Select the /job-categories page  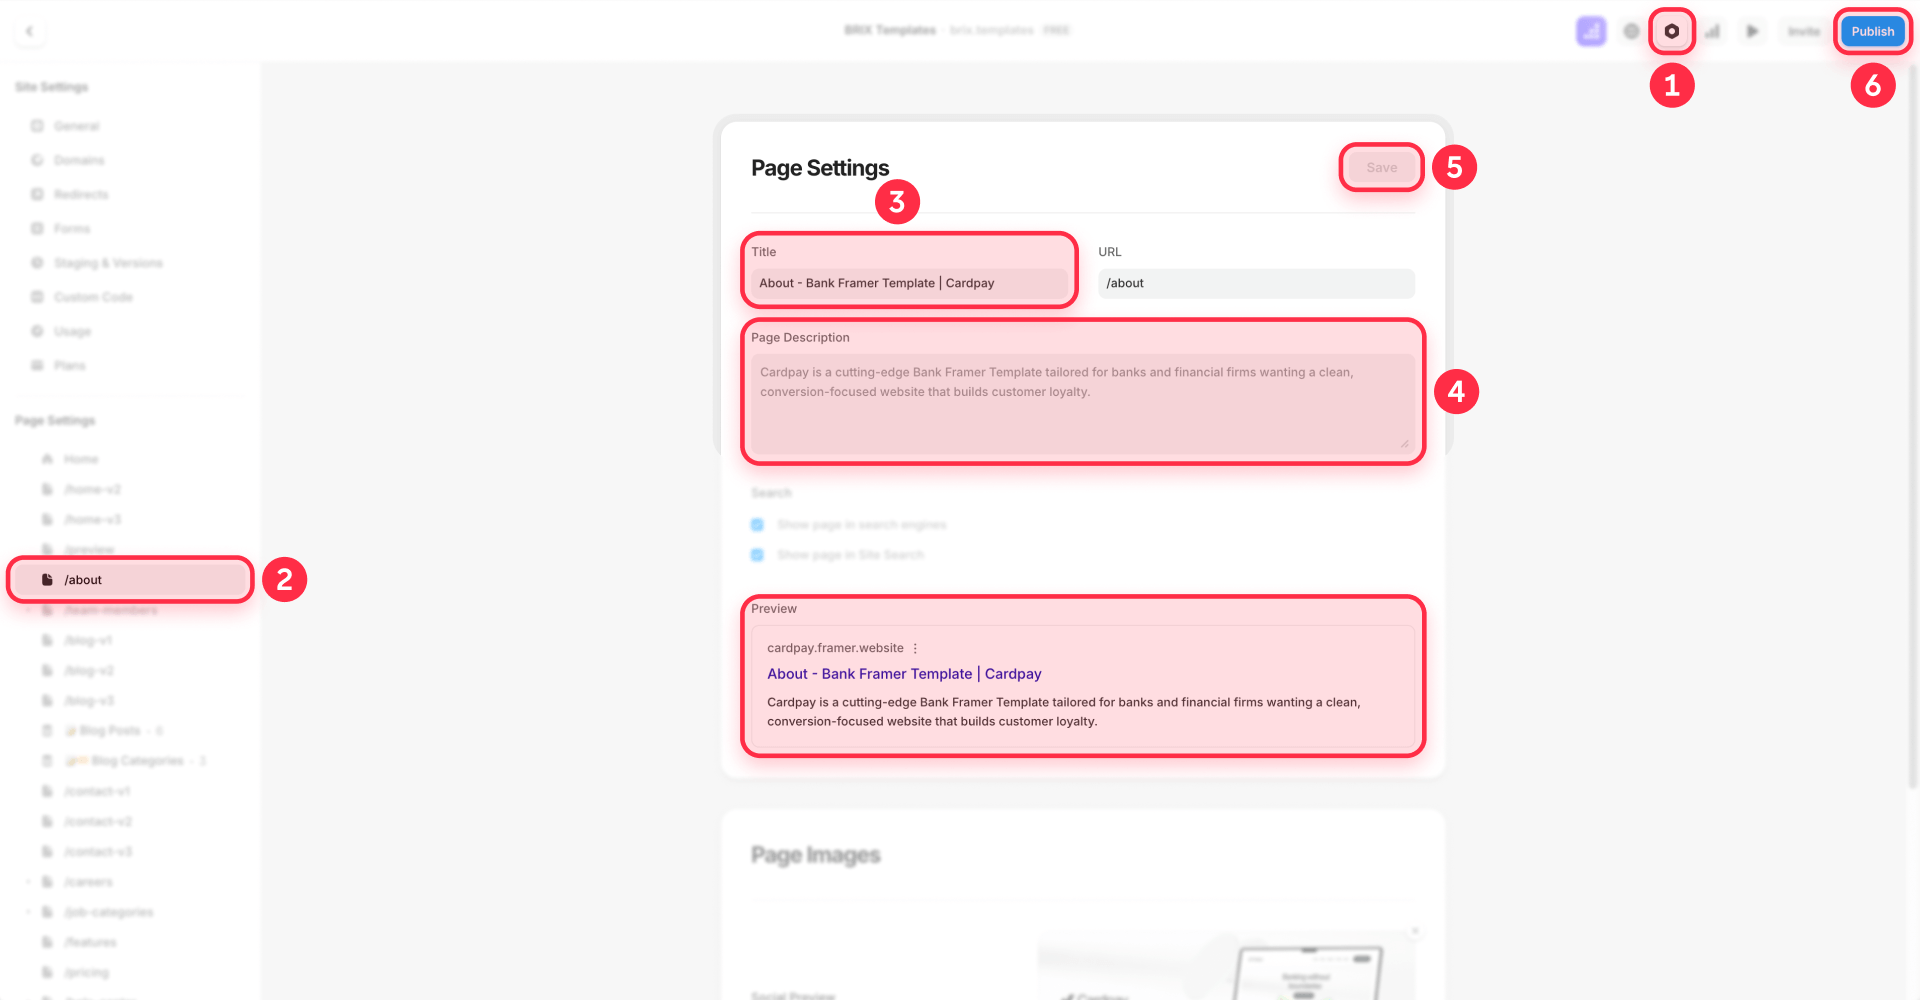108,912
